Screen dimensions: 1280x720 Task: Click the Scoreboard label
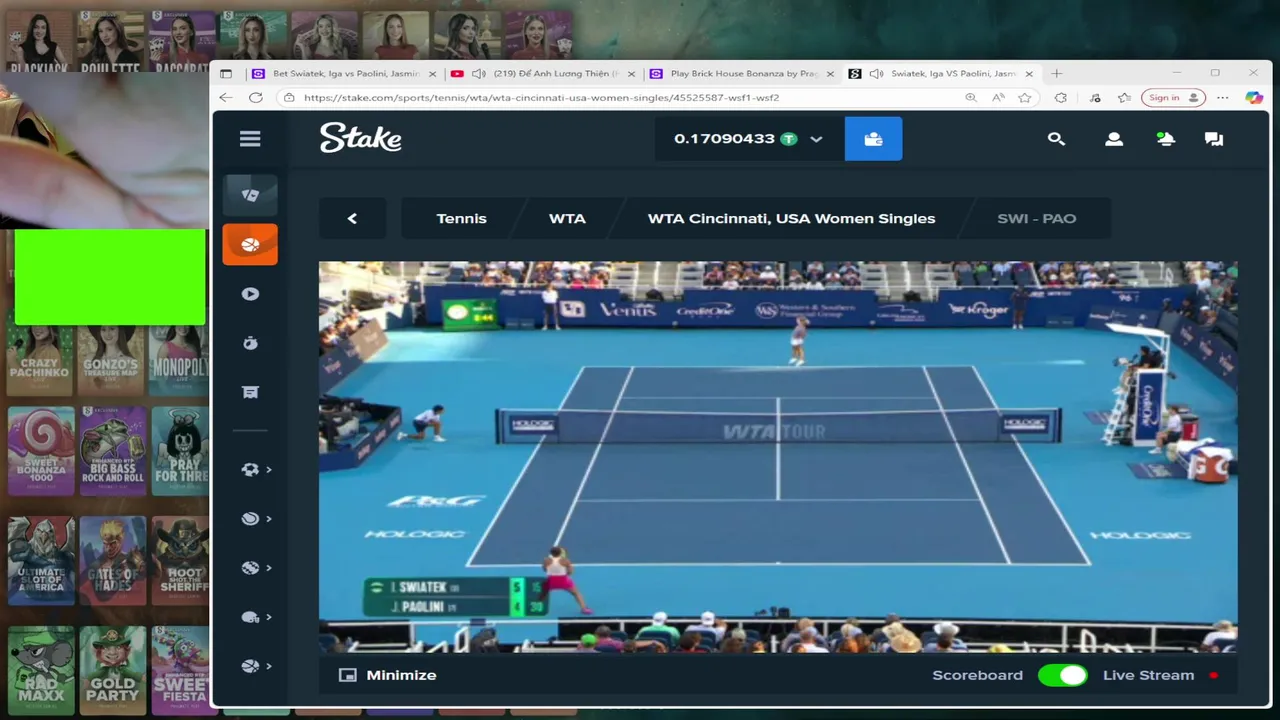[x=977, y=675]
